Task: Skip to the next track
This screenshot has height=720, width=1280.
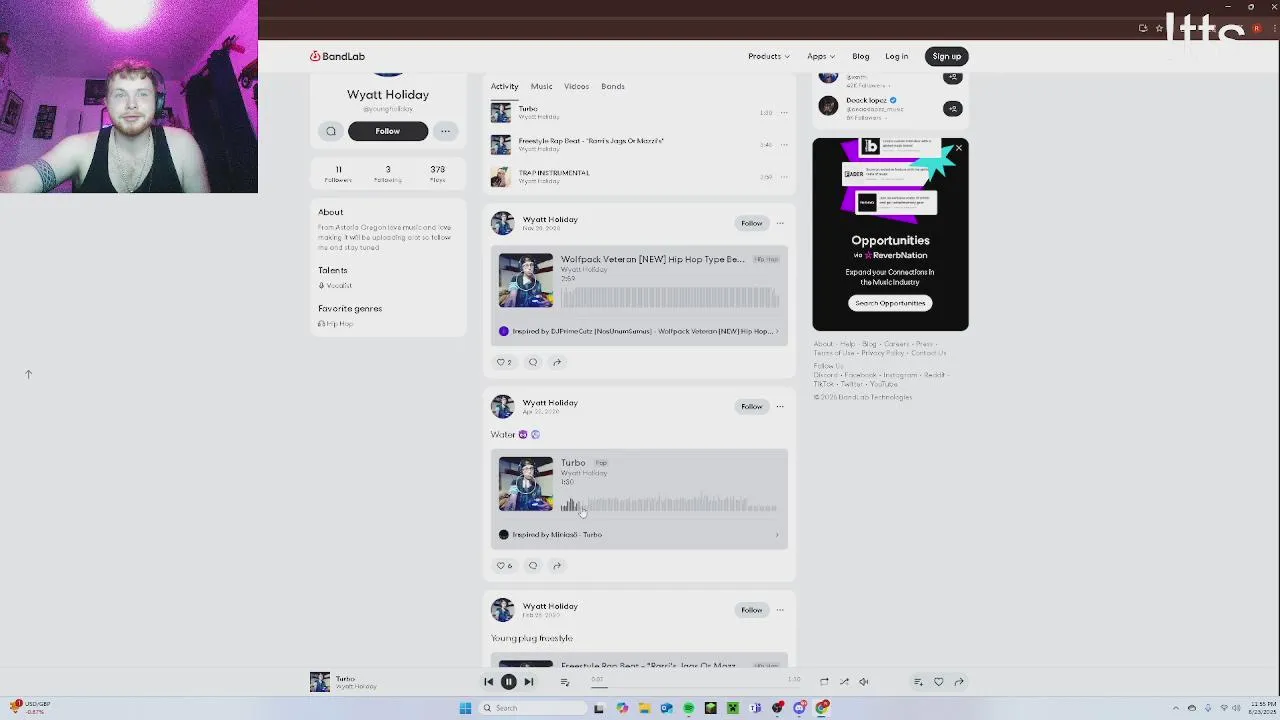Action: (529, 682)
